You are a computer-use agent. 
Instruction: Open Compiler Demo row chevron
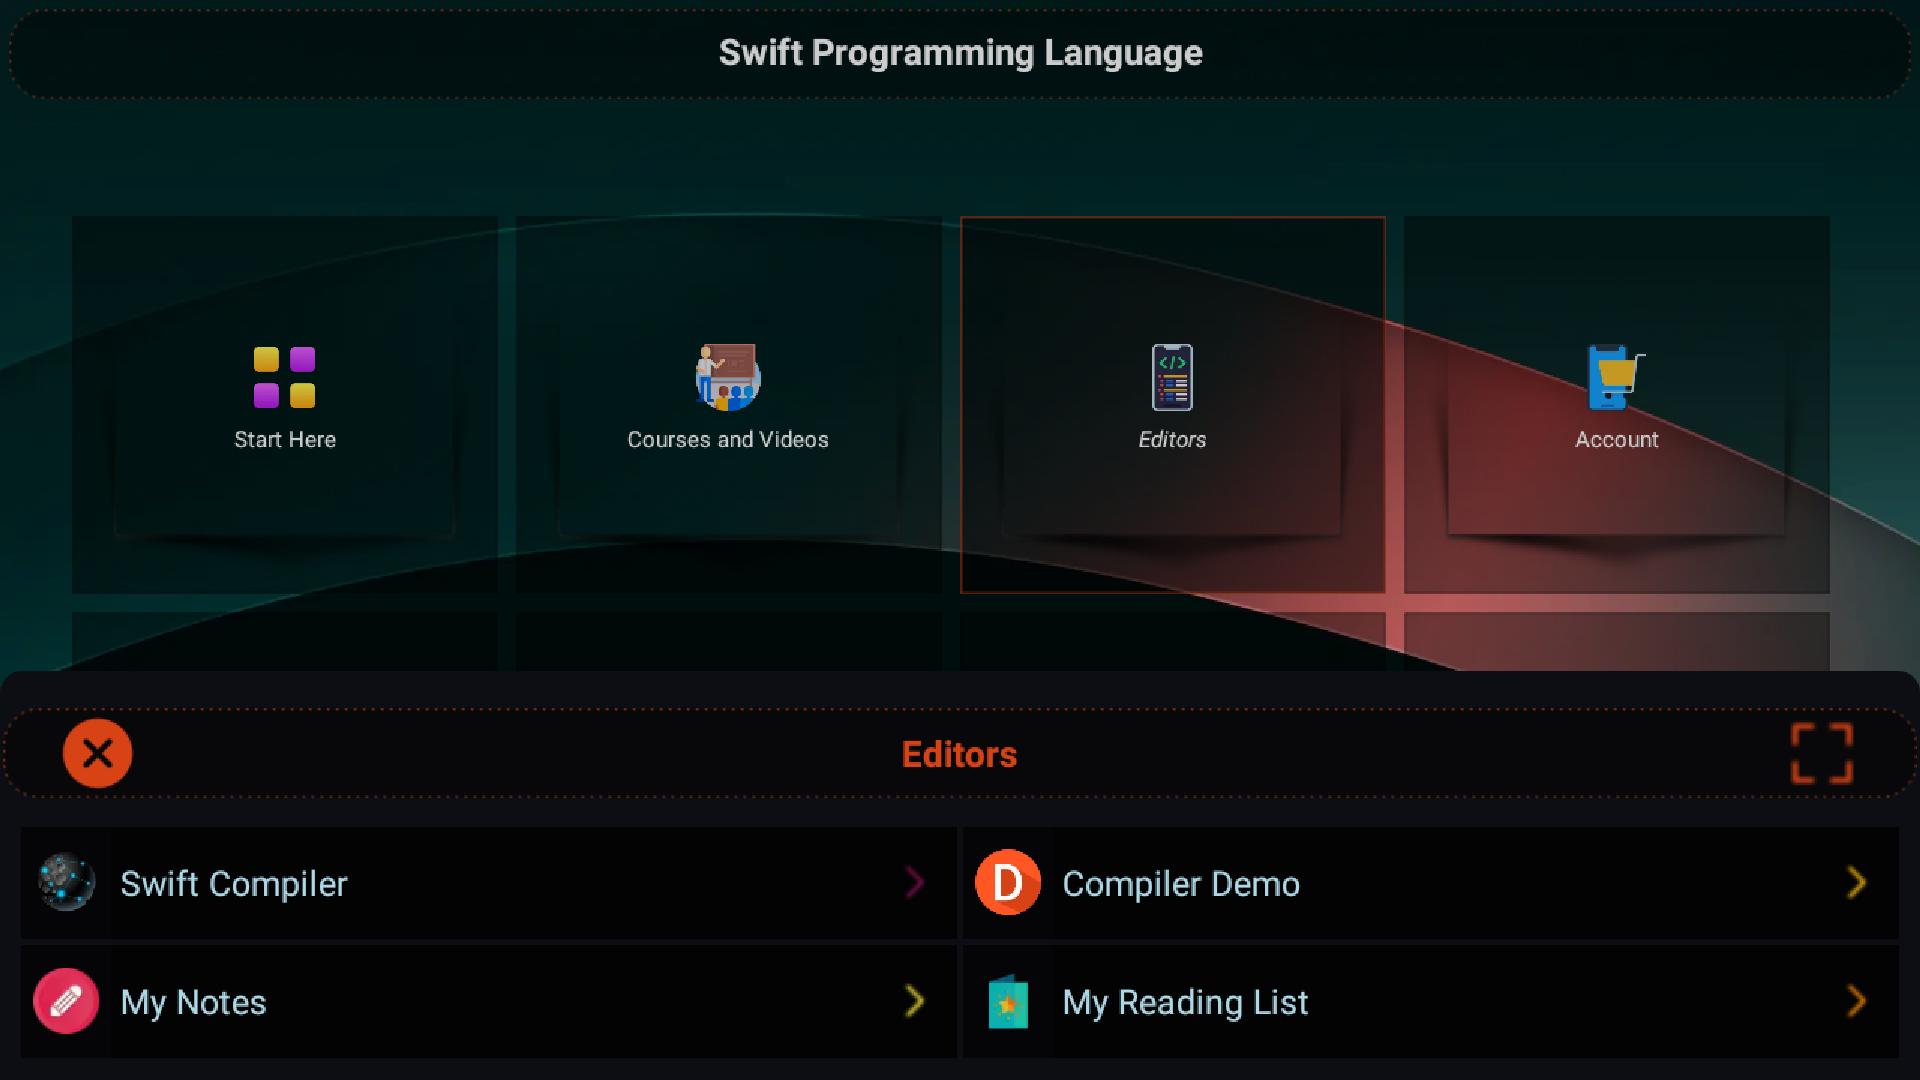pyautogui.click(x=1856, y=883)
